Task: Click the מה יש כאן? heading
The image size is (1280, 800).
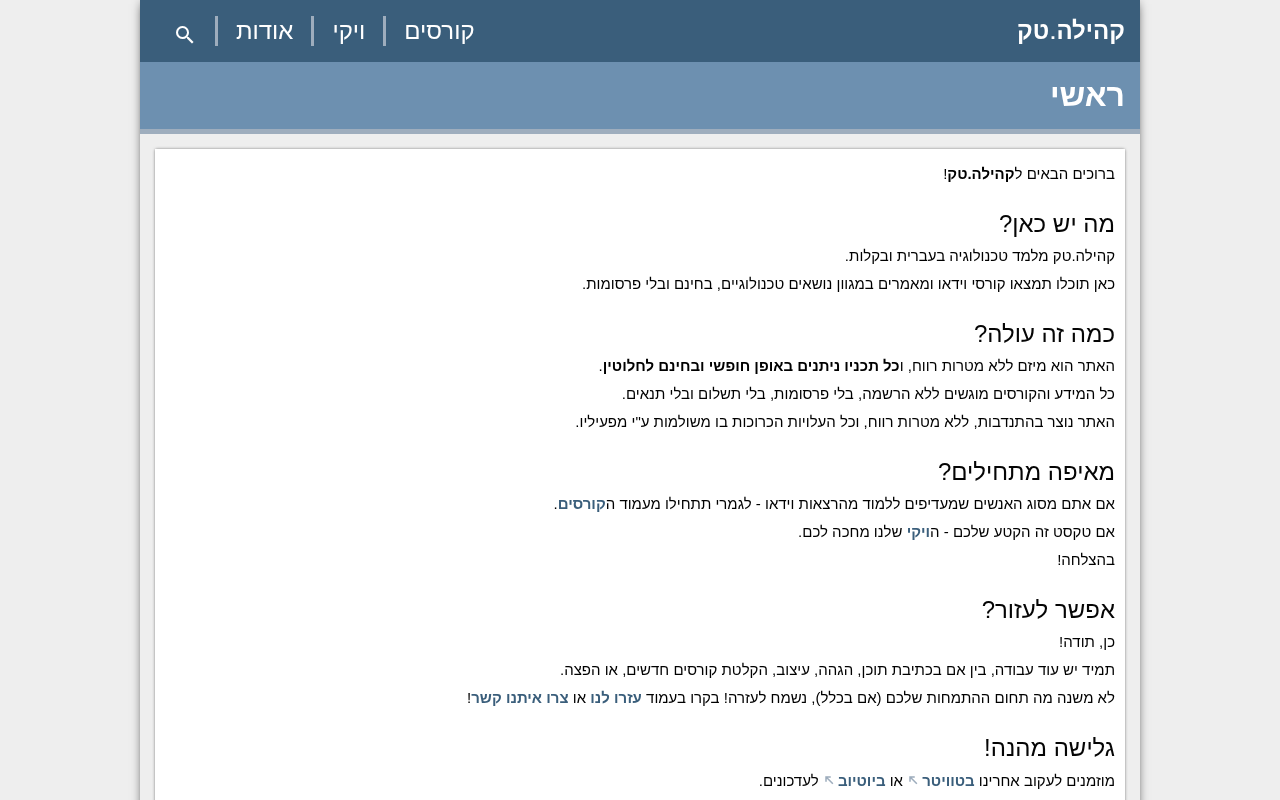Action: [x=1057, y=223]
